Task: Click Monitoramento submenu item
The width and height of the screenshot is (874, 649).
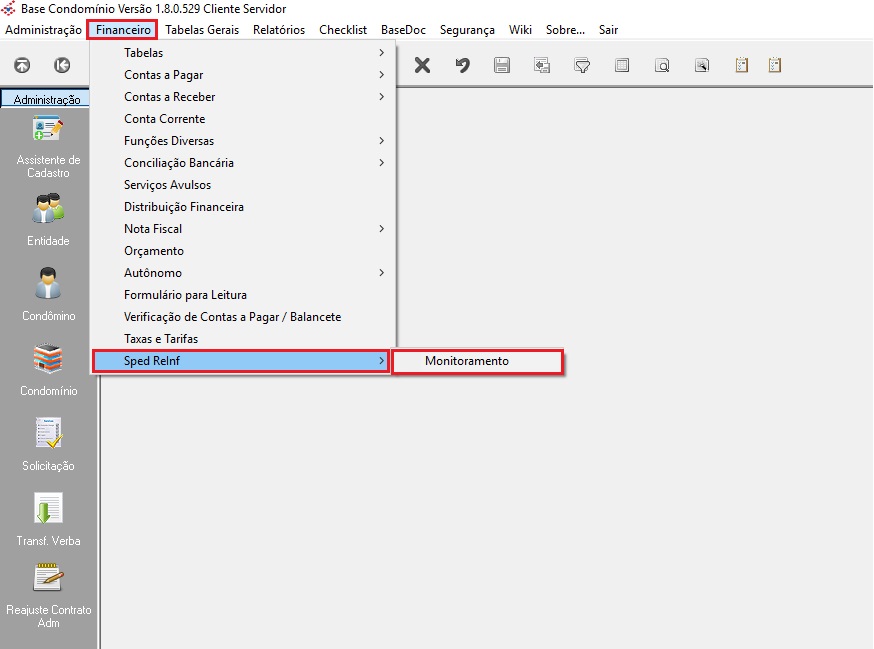Action: pos(478,361)
